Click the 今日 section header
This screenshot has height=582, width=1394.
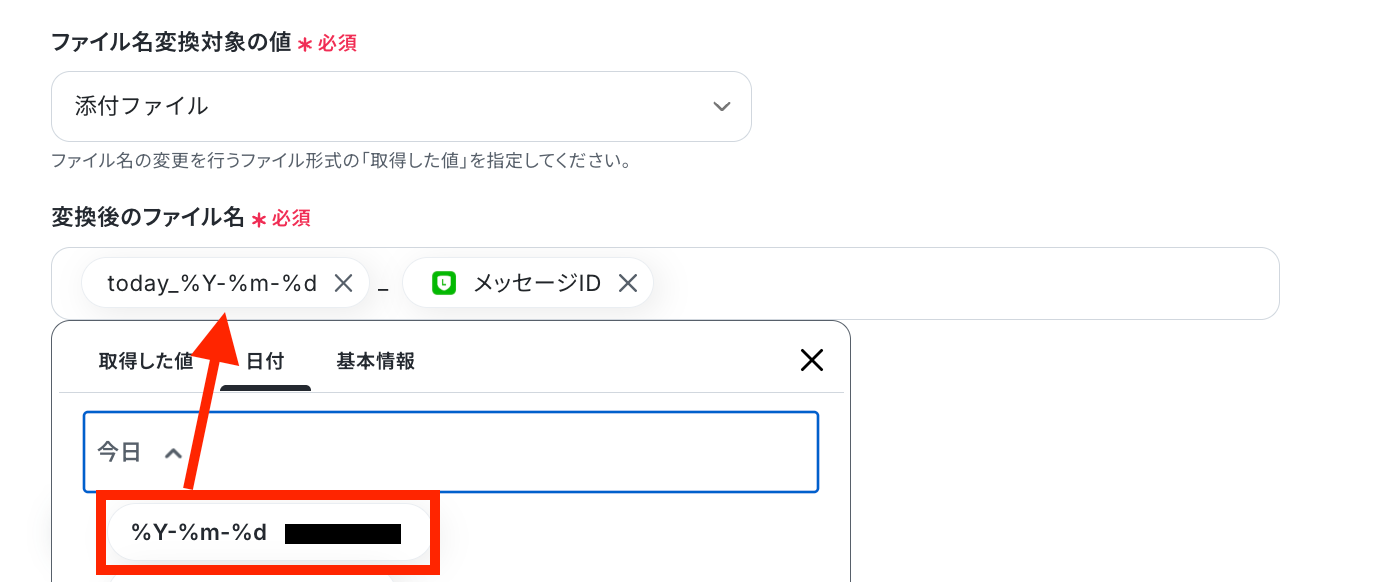[450, 452]
